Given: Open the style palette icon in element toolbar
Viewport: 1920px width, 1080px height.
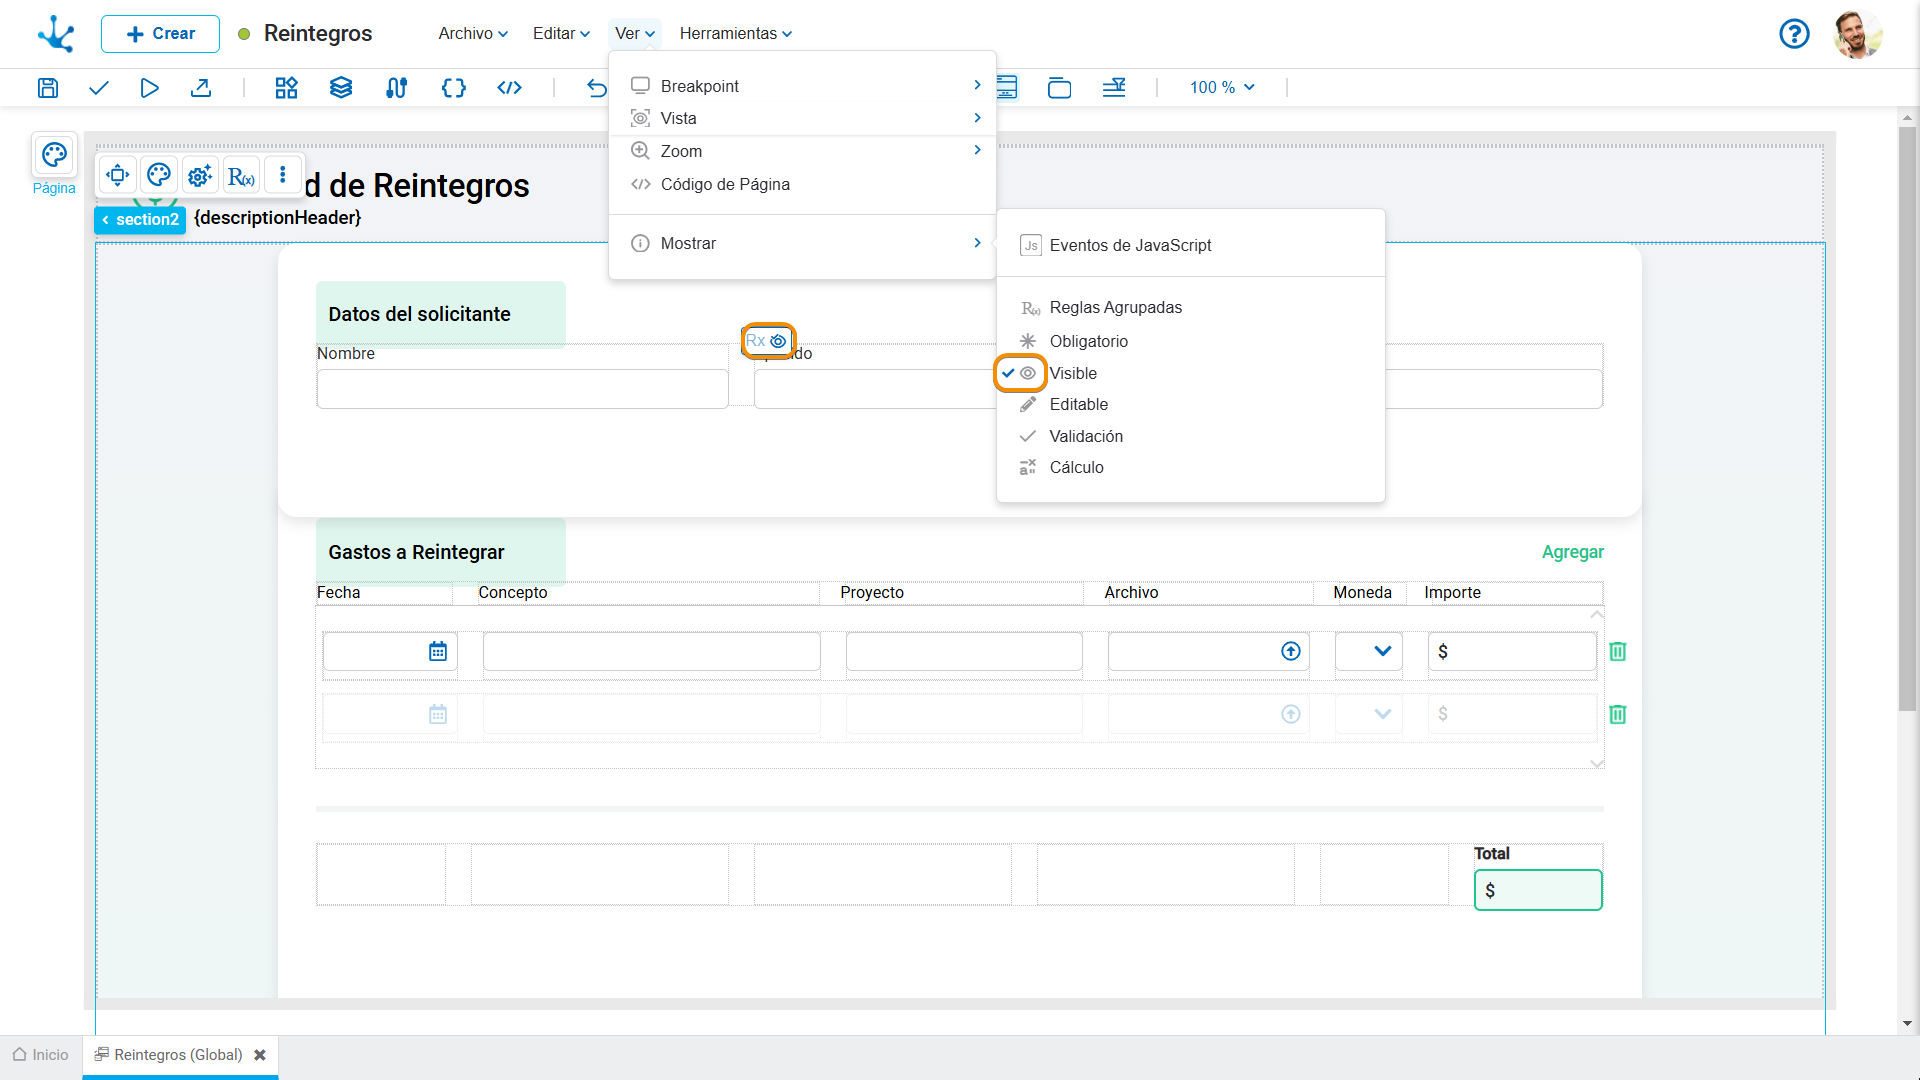Looking at the screenshot, I should [x=158, y=175].
